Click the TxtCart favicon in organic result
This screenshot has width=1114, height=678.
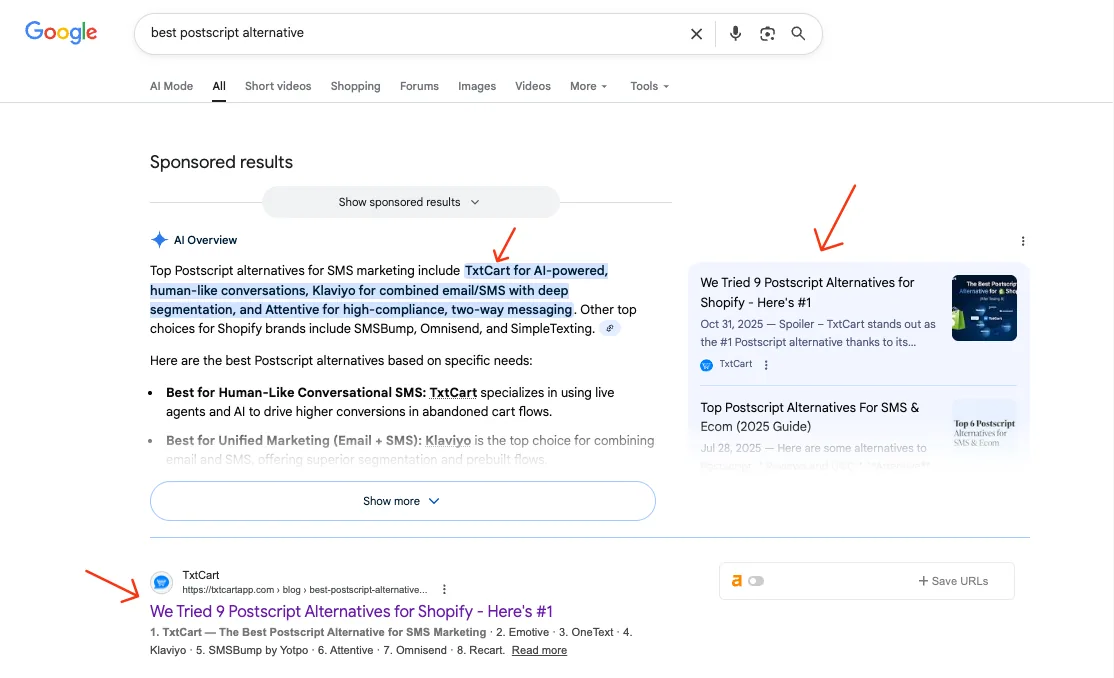pos(162,582)
